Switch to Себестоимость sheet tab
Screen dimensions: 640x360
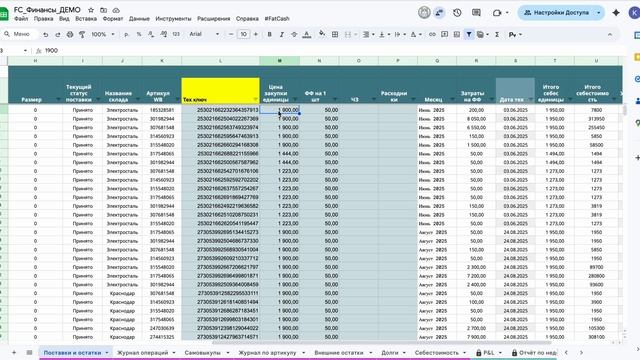point(437,352)
